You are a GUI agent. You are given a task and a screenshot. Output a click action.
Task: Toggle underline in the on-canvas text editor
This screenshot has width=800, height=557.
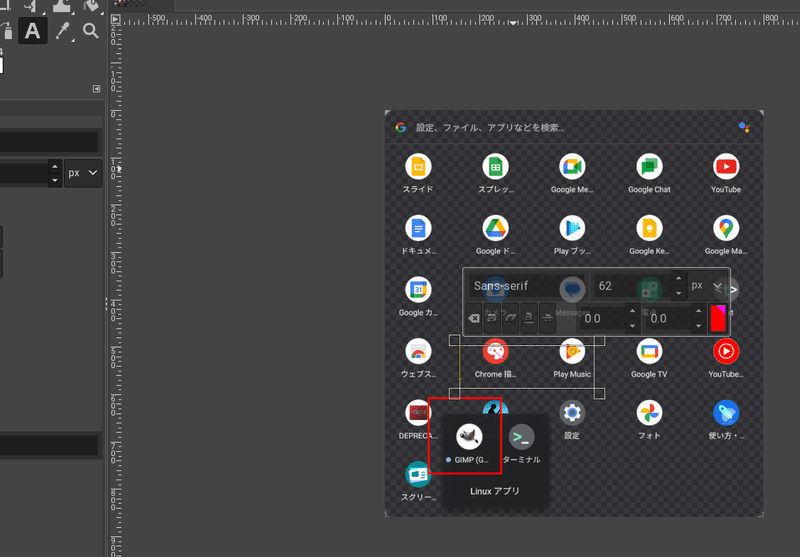click(x=529, y=318)
